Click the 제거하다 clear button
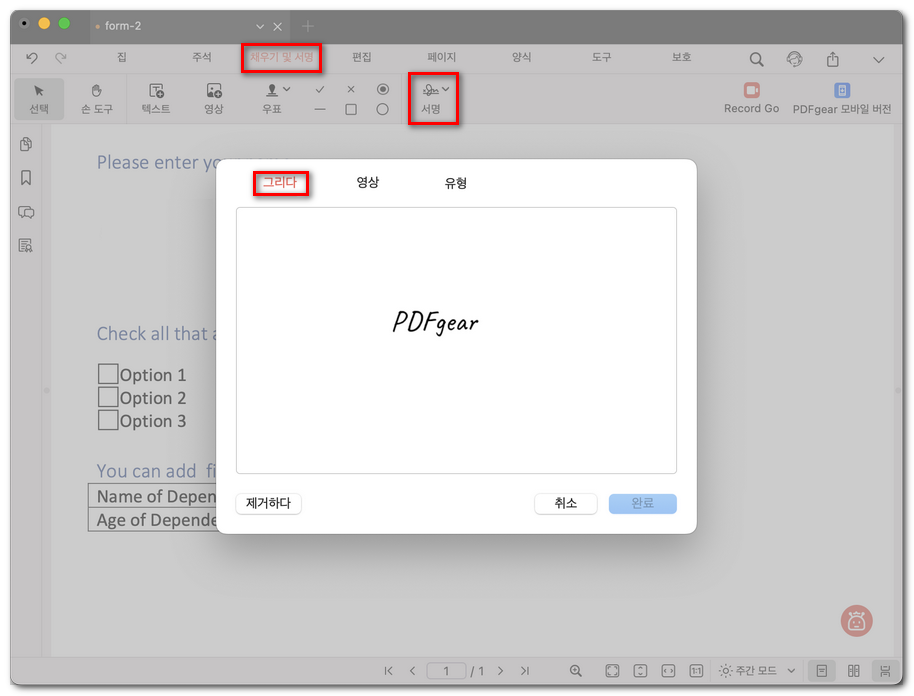914x696 pixels. pos(268,503)
